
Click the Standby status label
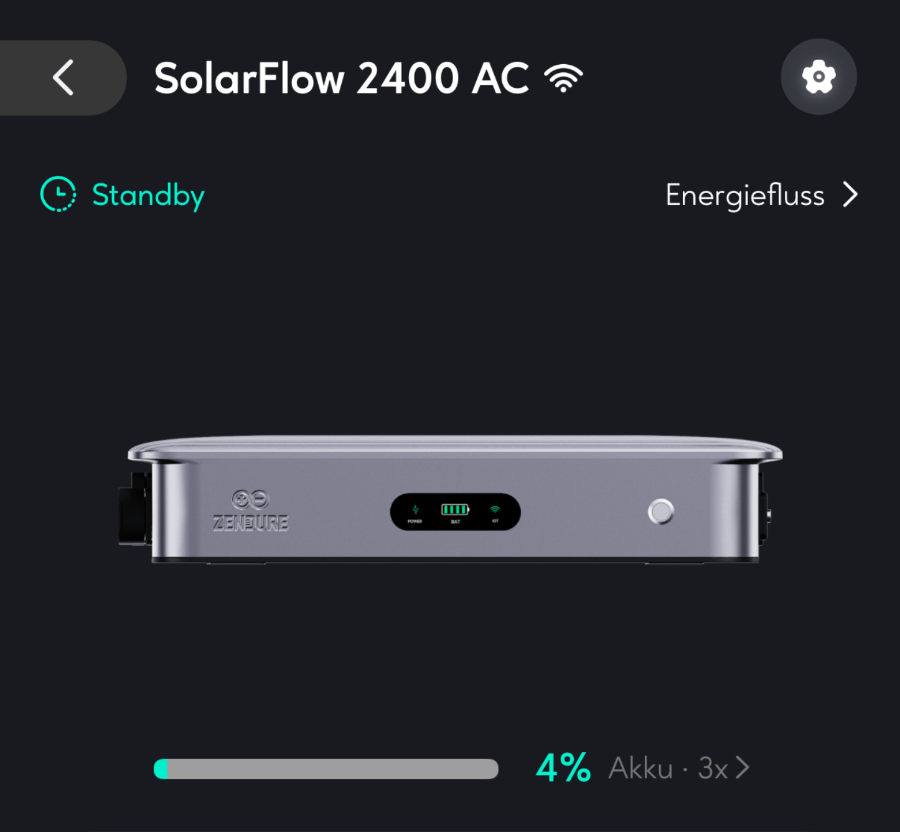click(148, 196)
